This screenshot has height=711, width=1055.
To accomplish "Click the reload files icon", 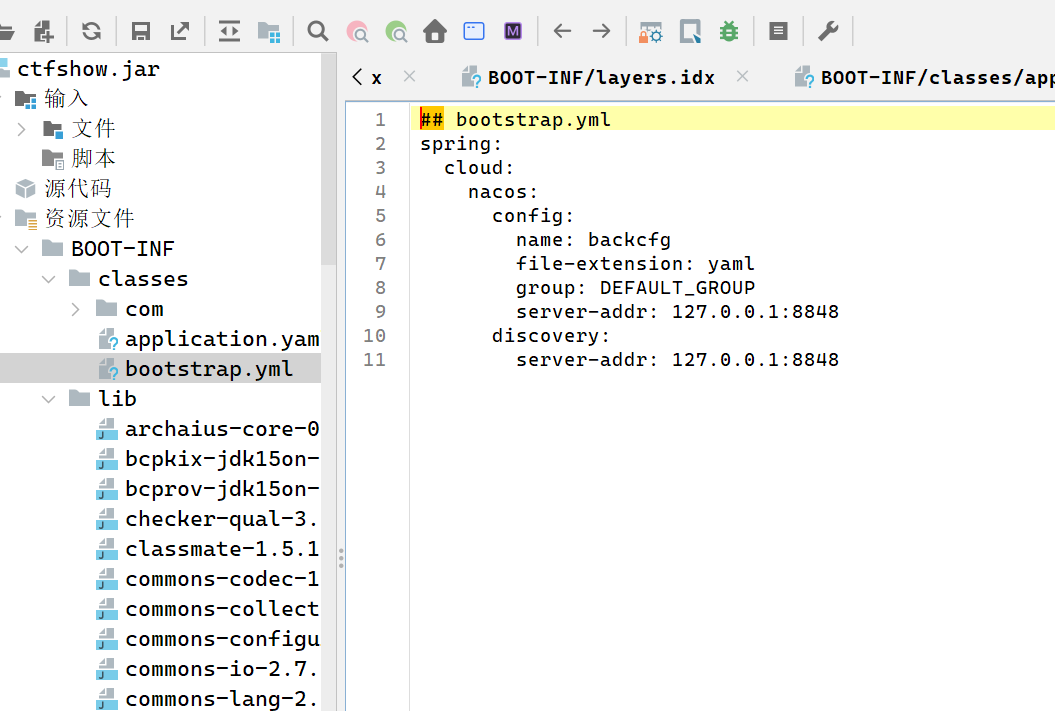I will coord(91,31).
